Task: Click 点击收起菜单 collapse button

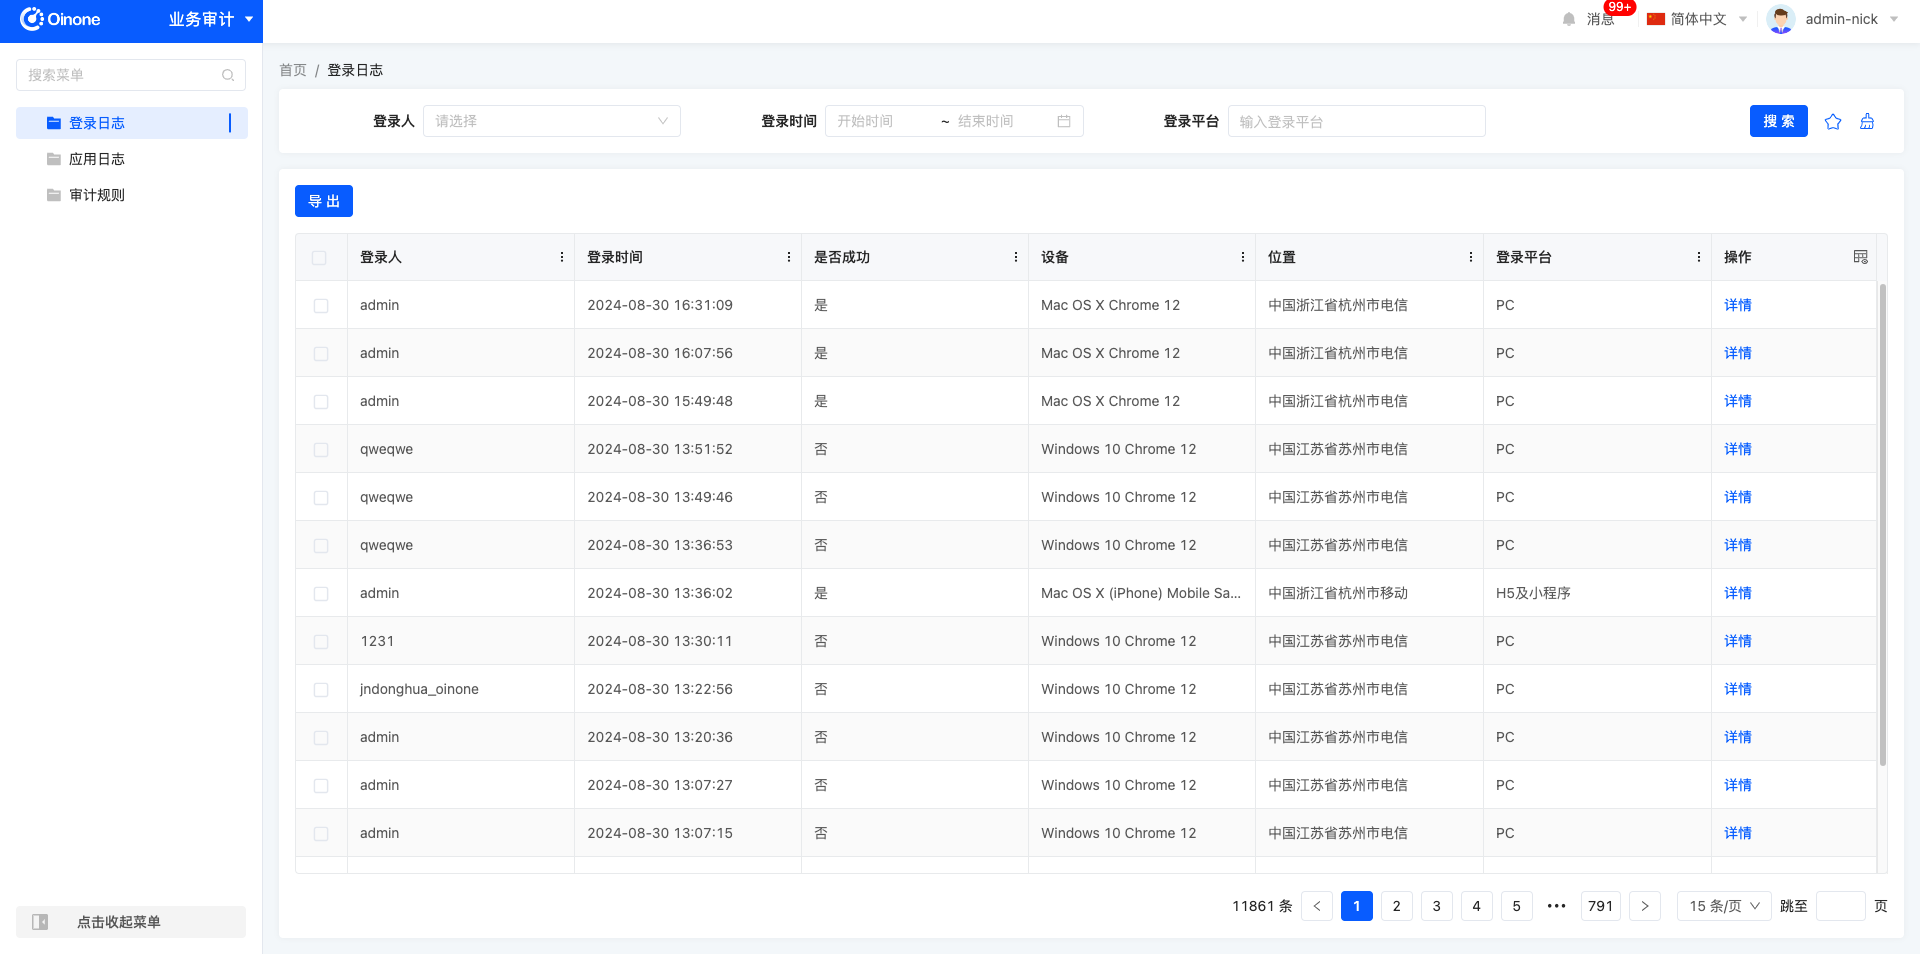Action: (131, 922)
